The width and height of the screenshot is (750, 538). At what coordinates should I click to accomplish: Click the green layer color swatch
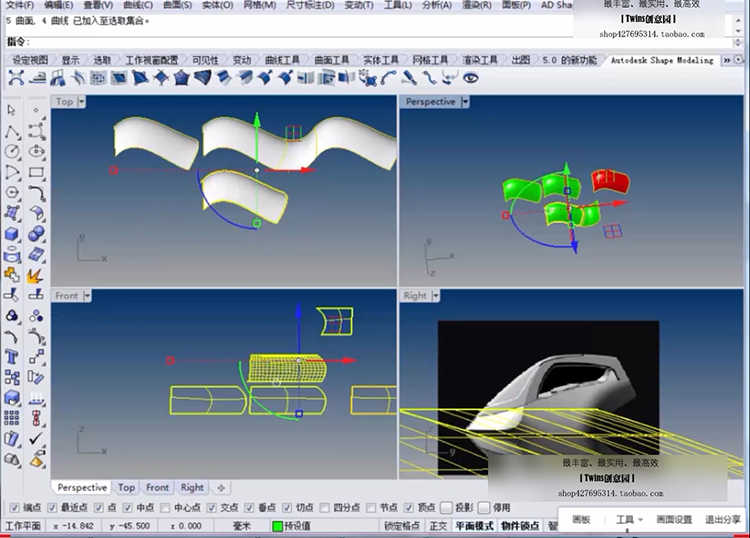[278, 526]
